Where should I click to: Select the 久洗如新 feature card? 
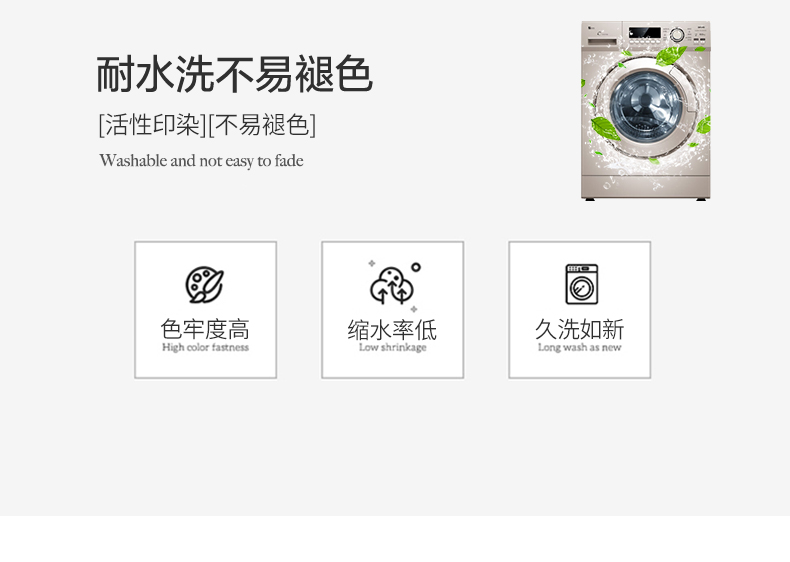(x=579, y=309)
